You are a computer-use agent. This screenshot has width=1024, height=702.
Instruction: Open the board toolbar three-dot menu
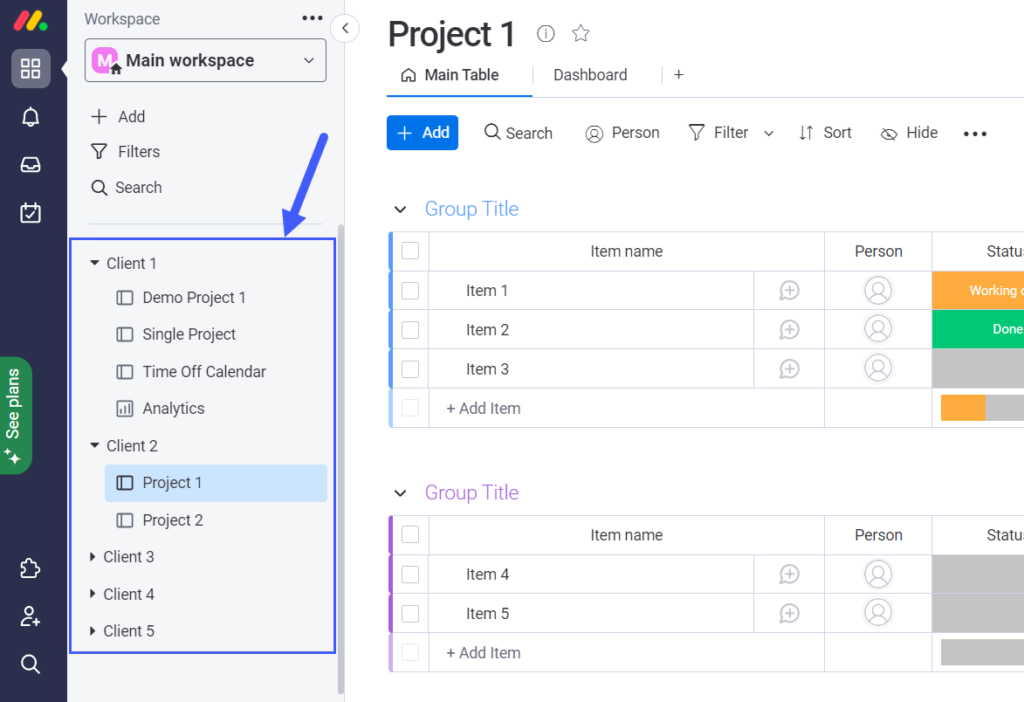974,133
